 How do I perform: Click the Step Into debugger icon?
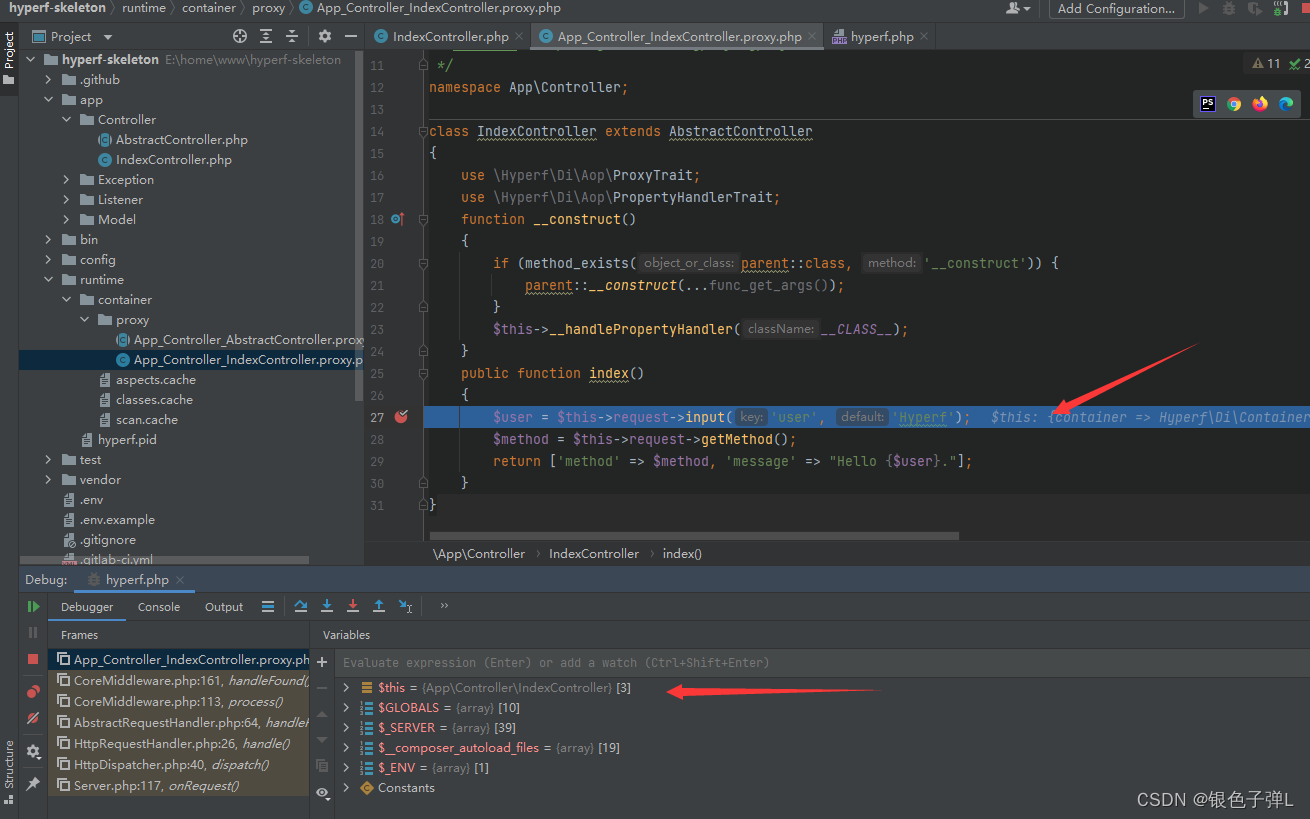[326, 605]
